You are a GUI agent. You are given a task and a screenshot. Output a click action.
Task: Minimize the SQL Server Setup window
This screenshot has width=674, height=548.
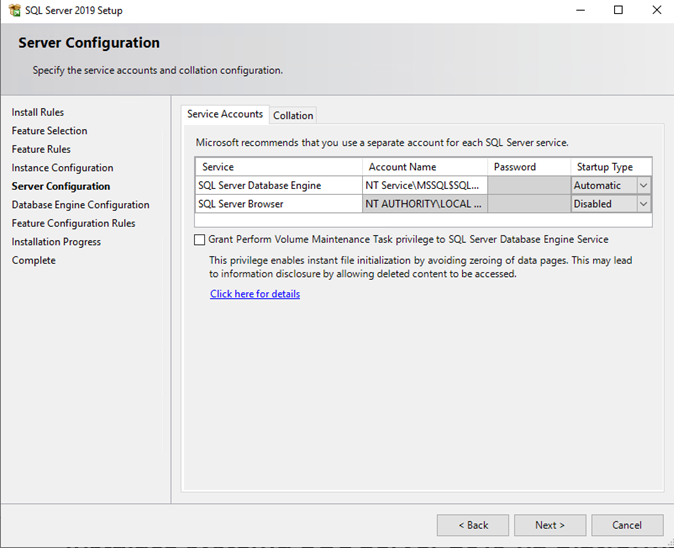click(580, 10)
